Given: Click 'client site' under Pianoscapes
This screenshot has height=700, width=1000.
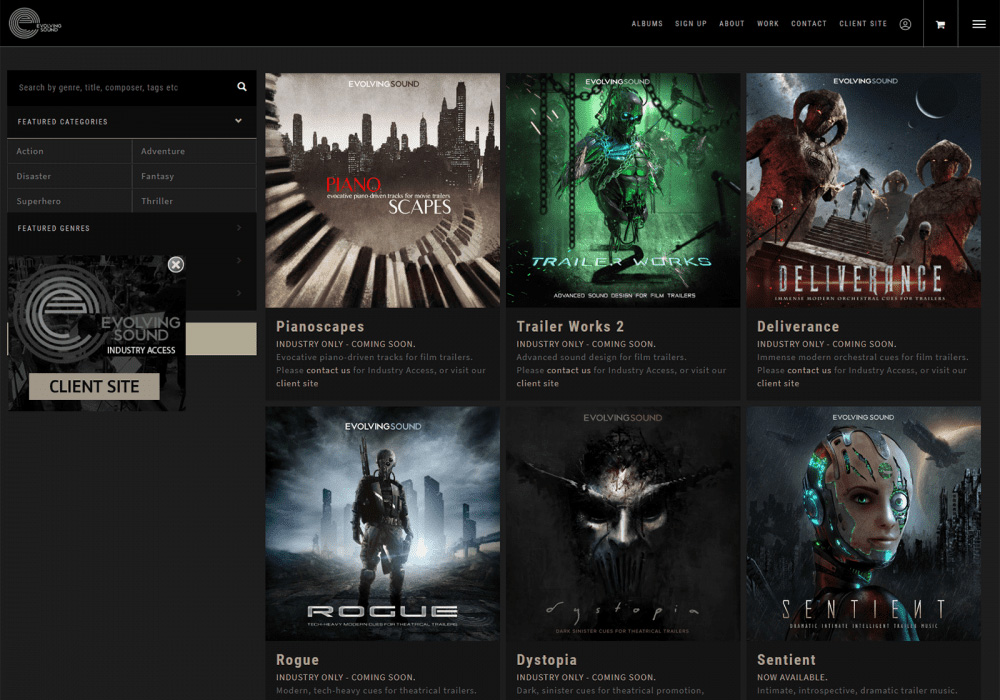Looking at the screenshot, I should click(x=297, y=383).
